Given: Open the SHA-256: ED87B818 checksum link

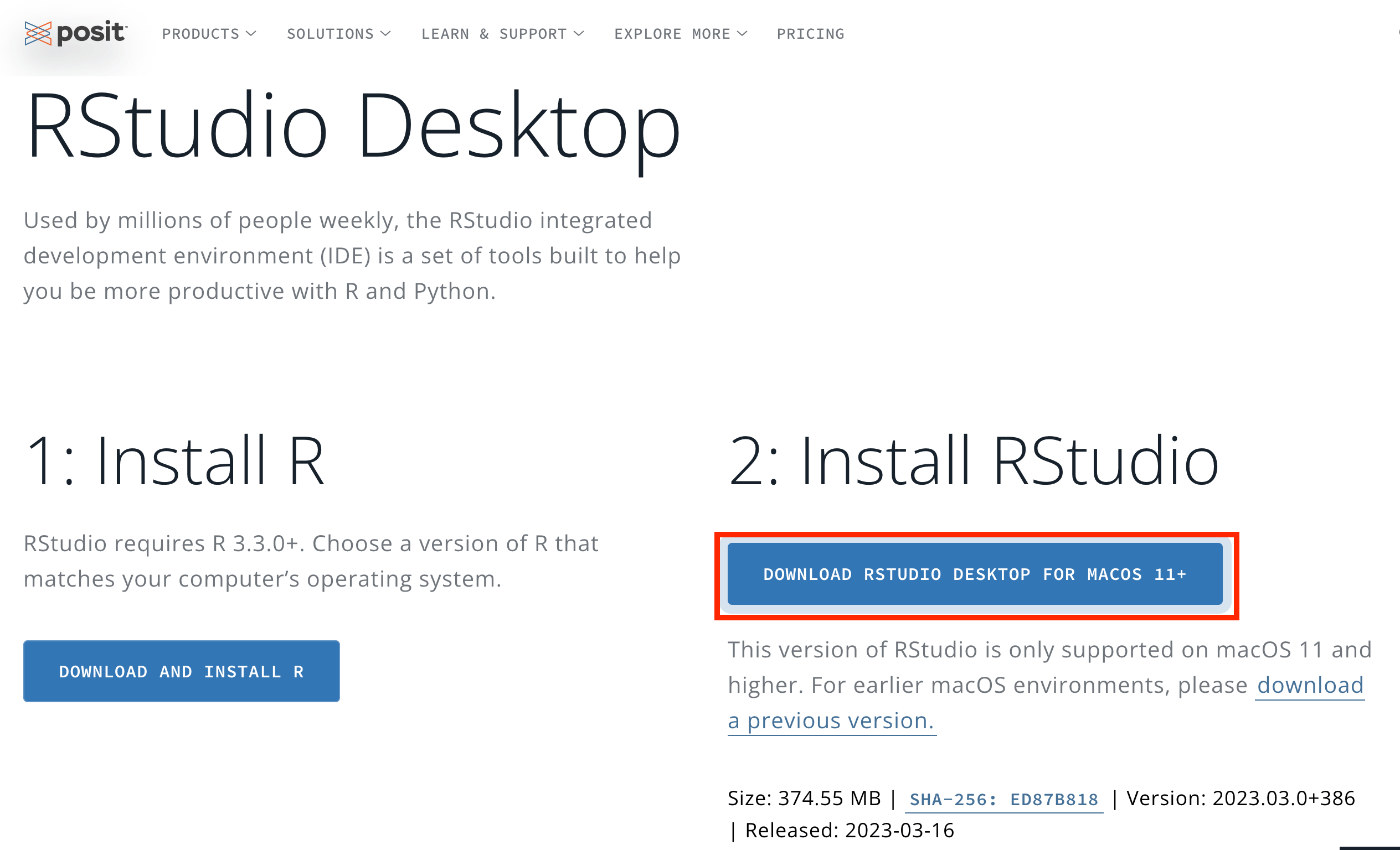Looking at the screenshot, I should pos(1003,799).
